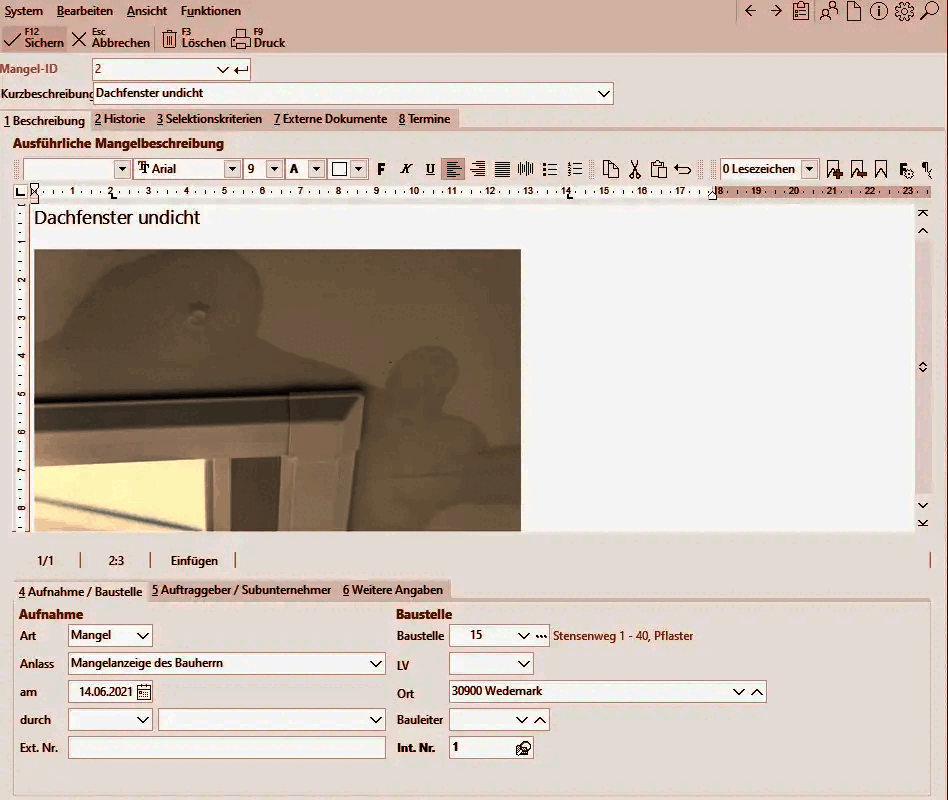Click the users icon in top toolbar
The width and height of the screenshot is (948, 800).
(x=829, y=11)
